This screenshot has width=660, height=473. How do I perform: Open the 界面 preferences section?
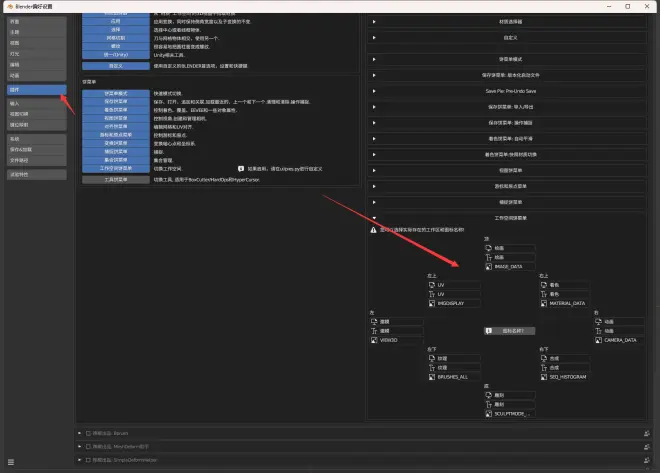tap(37, 21)
